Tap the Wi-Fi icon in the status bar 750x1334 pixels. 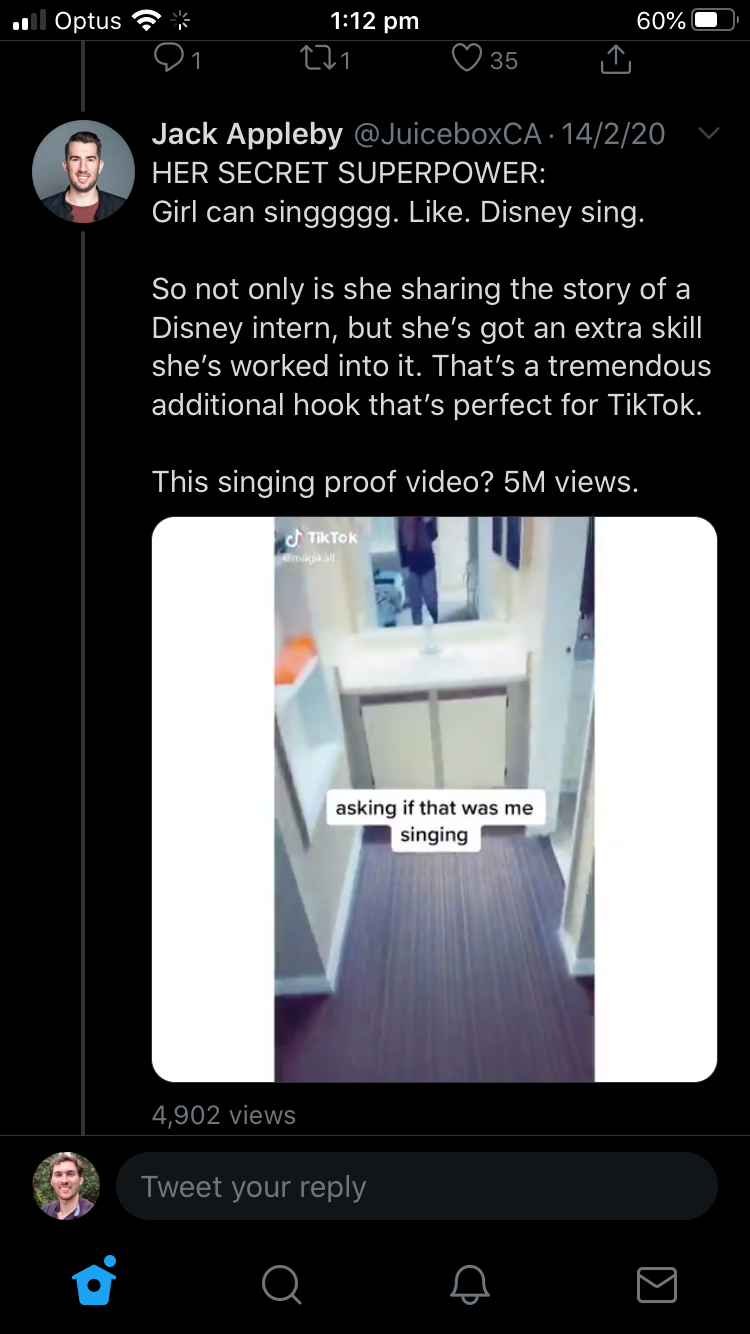click(146, 20)
